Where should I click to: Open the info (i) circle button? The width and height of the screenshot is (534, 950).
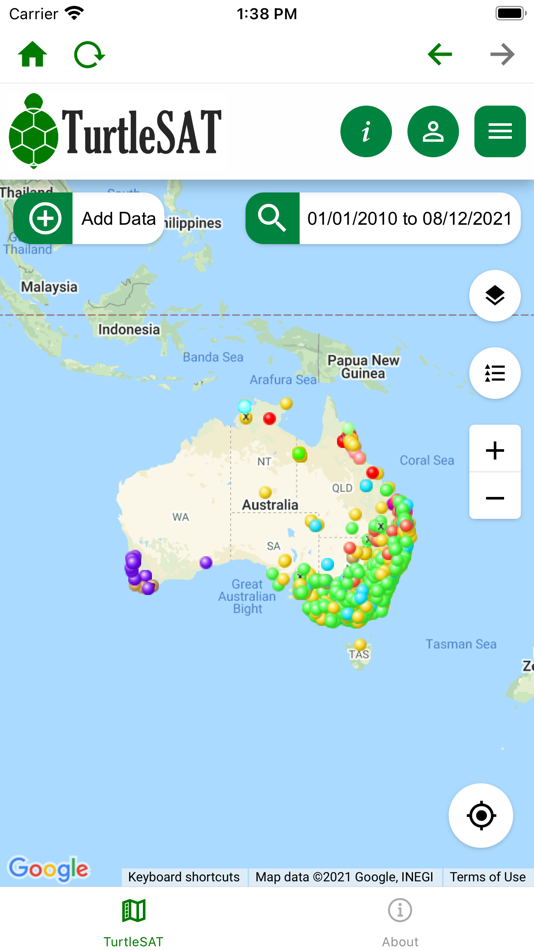click(x=366, y=131)
